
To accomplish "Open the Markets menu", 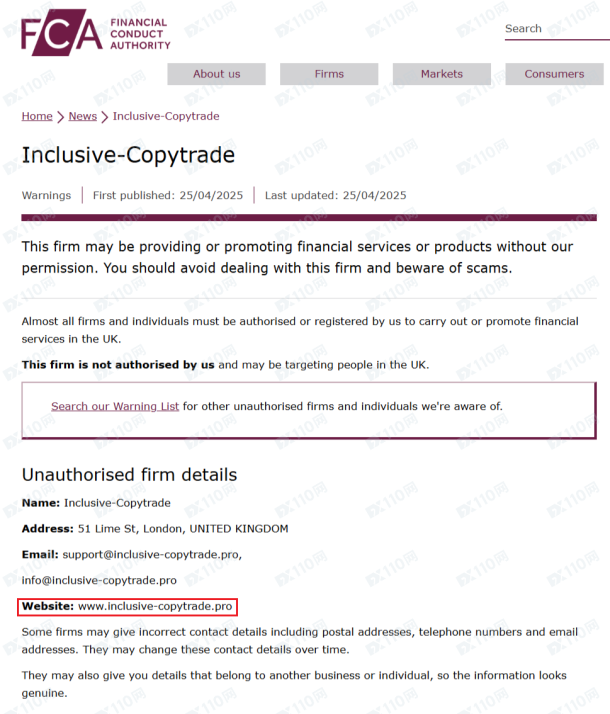I will pyautogui.click(x=442, y=74).
